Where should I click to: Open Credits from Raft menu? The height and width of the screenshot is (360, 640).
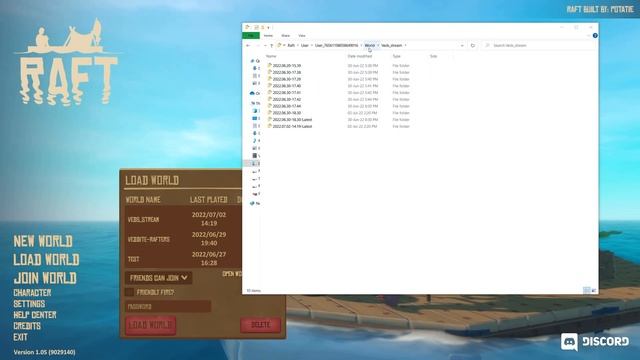(x=27, y=326)
